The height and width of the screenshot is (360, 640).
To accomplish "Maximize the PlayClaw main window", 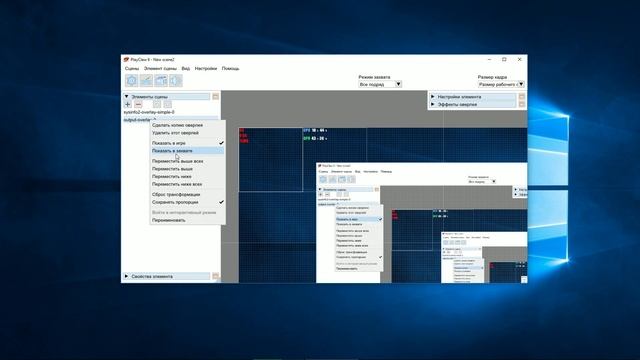I will coord(504,60).
